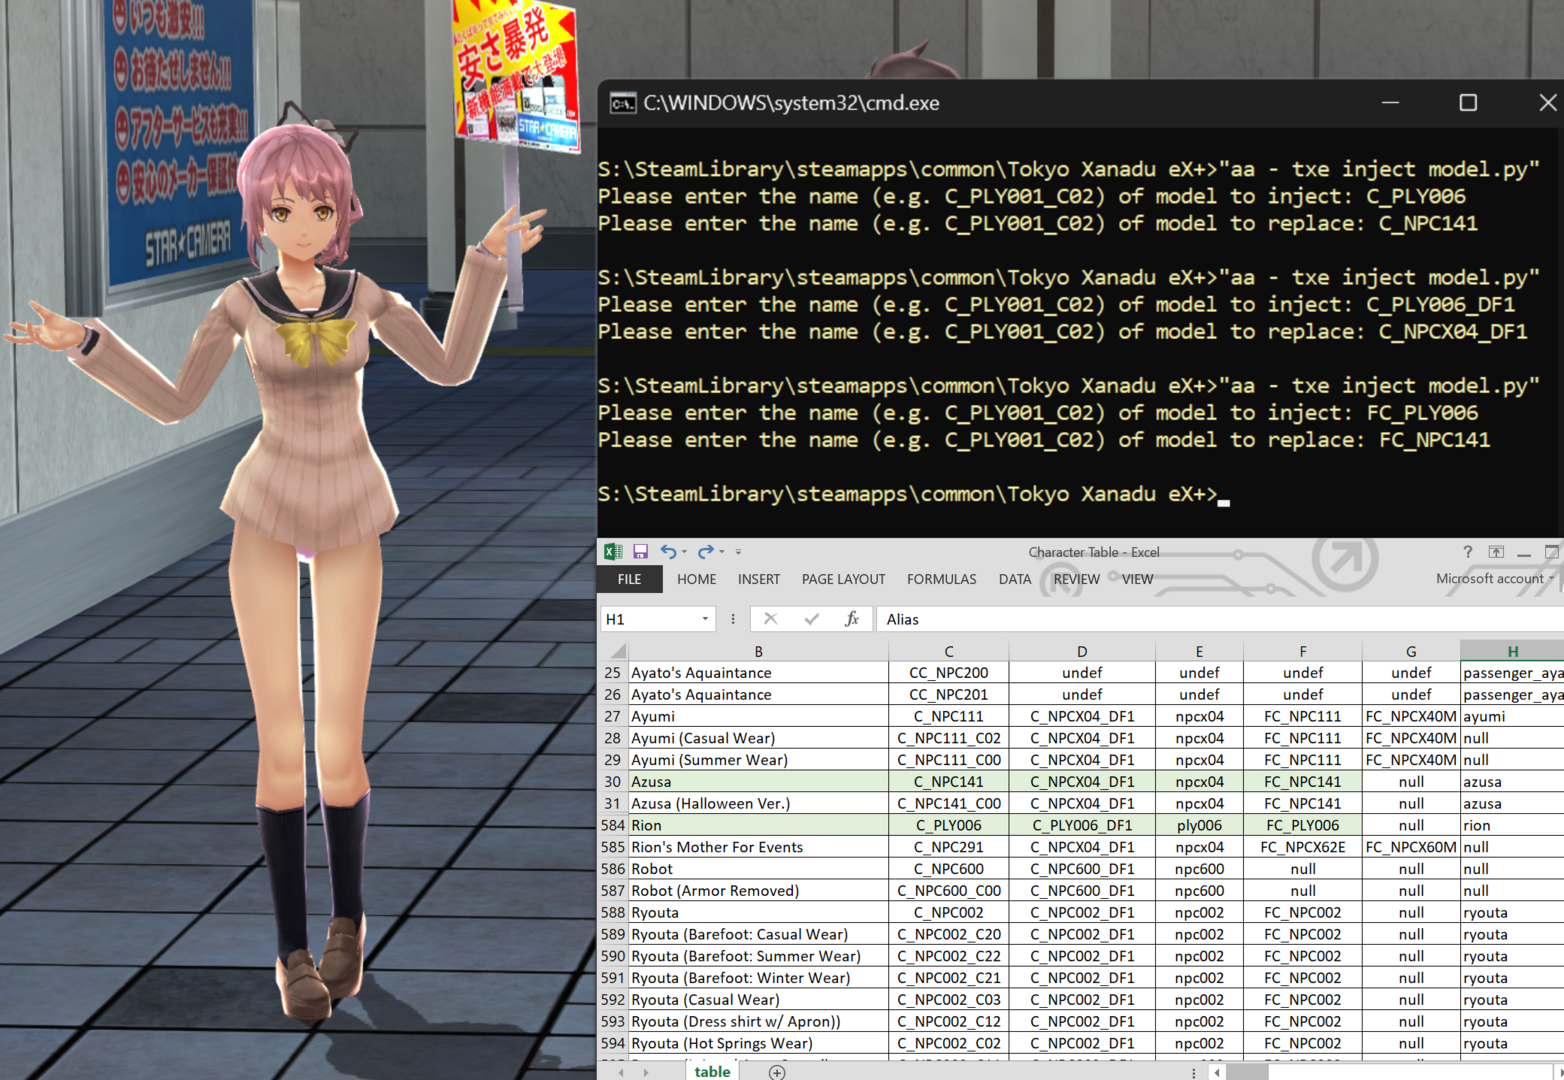Click cell FC_PLY006 in the Rion row

(x=1303, y=825)
